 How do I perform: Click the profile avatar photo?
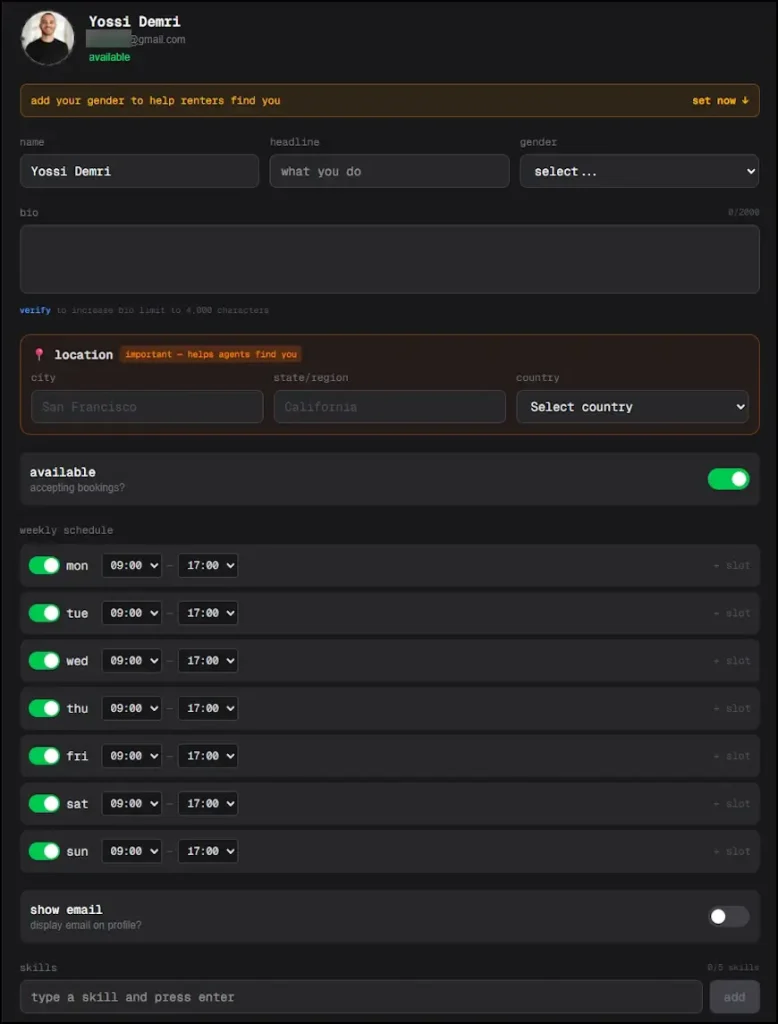pos(47,38)
